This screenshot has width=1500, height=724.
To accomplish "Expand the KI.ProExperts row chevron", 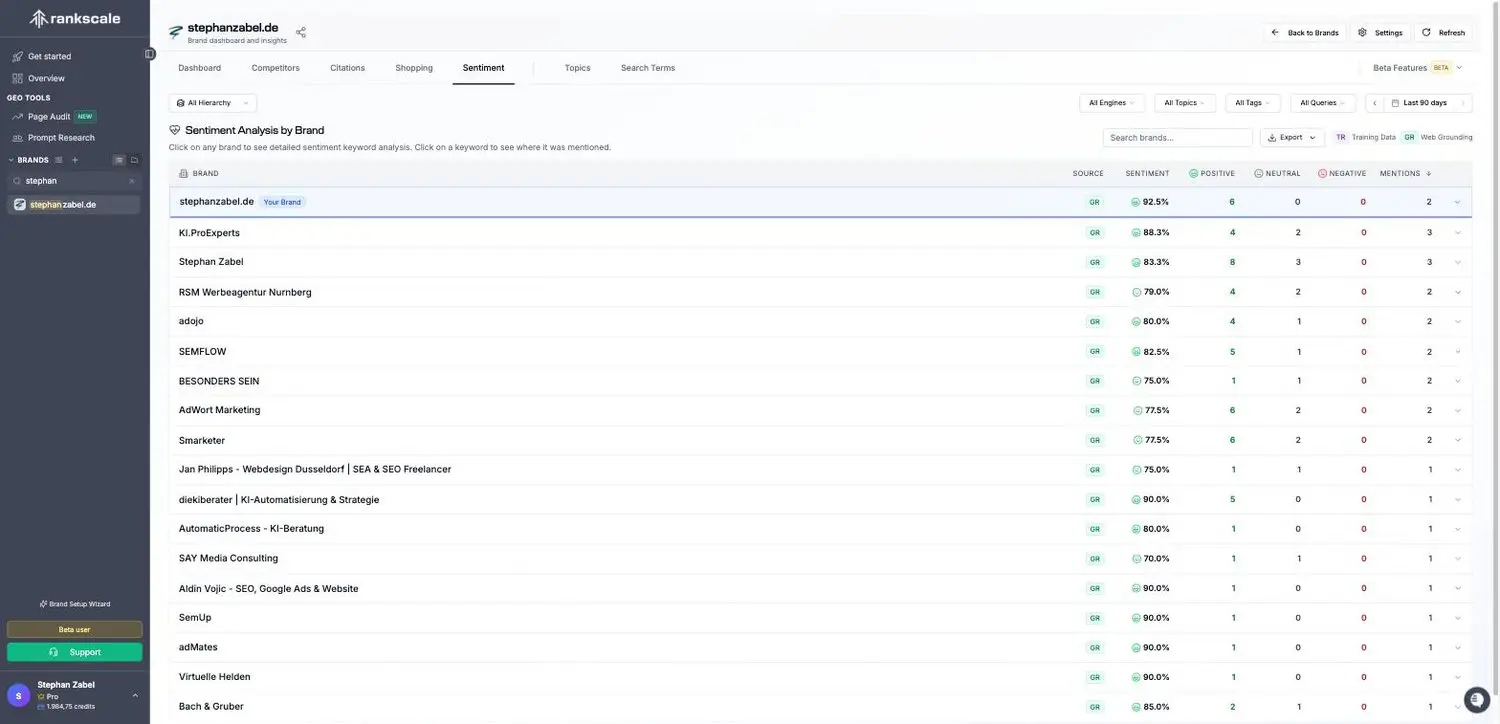I will tap(1457, 233).
